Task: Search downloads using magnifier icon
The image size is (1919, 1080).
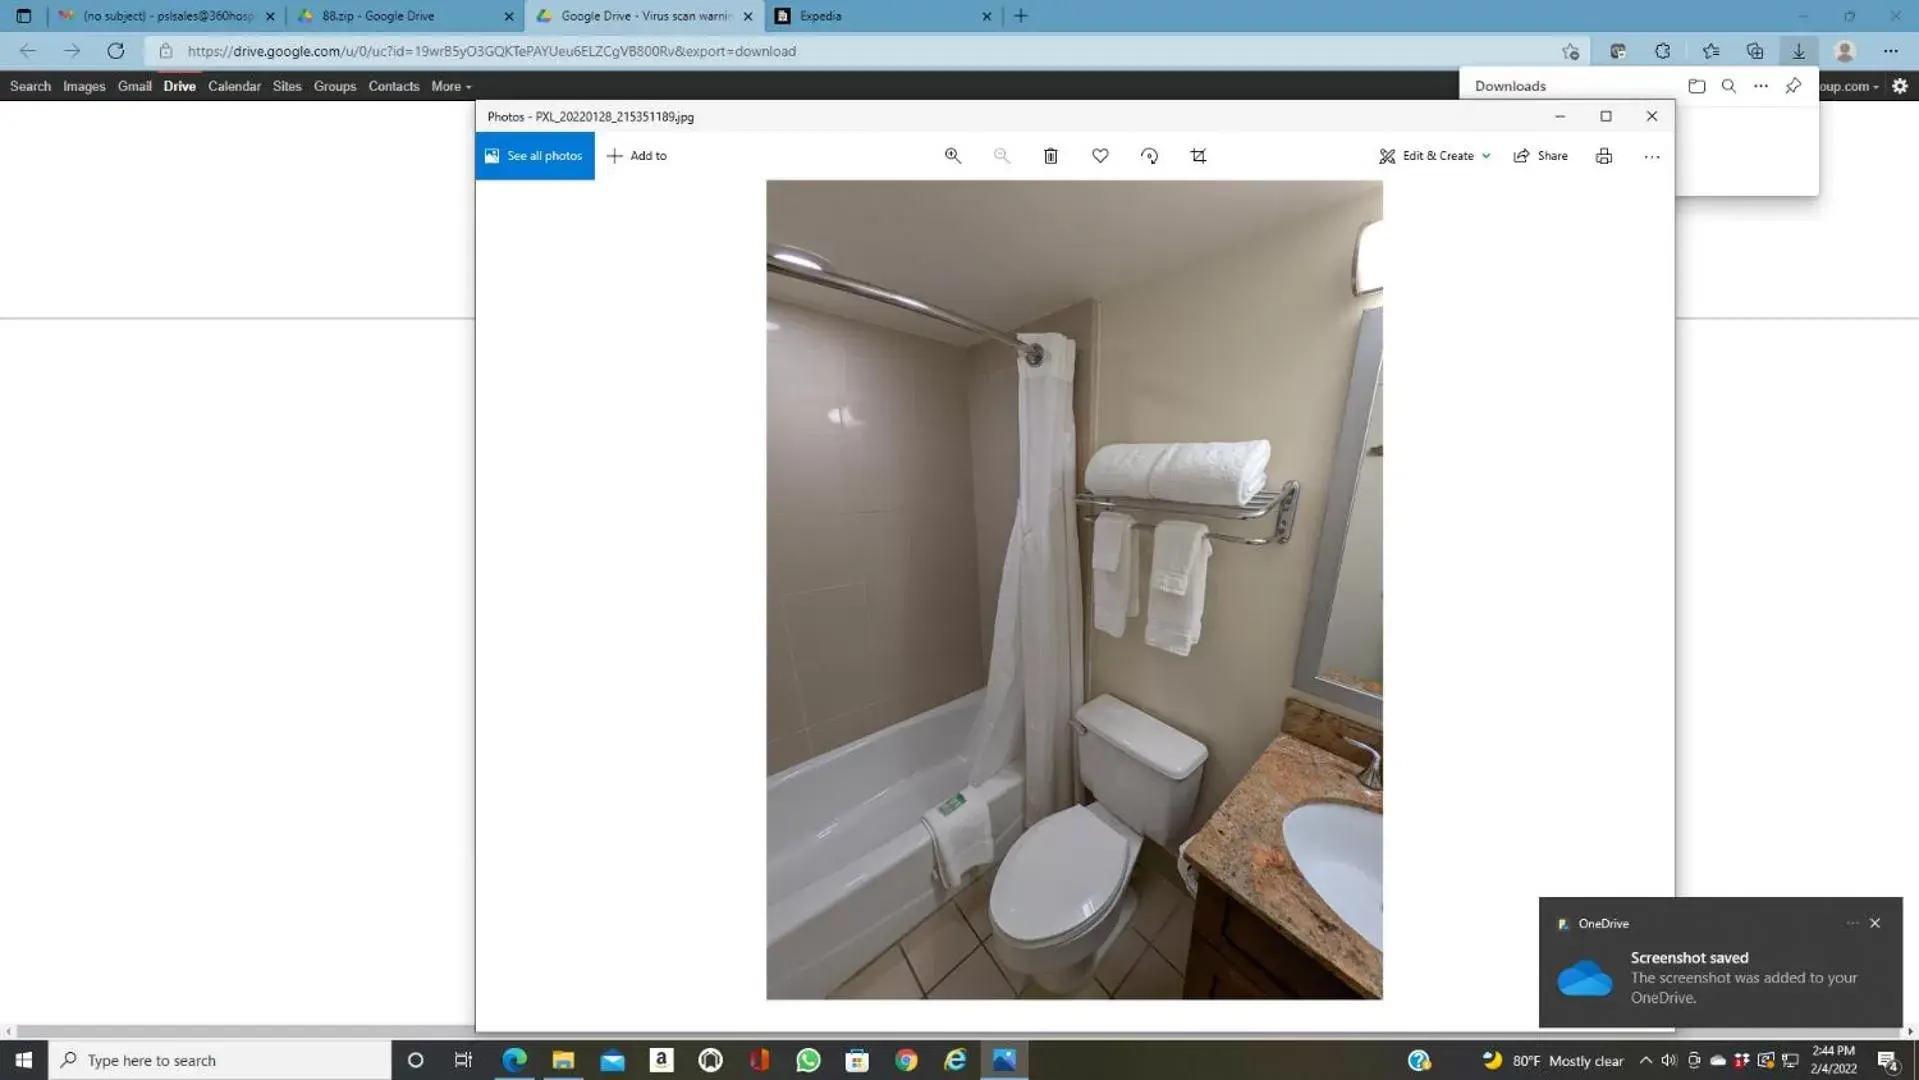Action: 1728,86
